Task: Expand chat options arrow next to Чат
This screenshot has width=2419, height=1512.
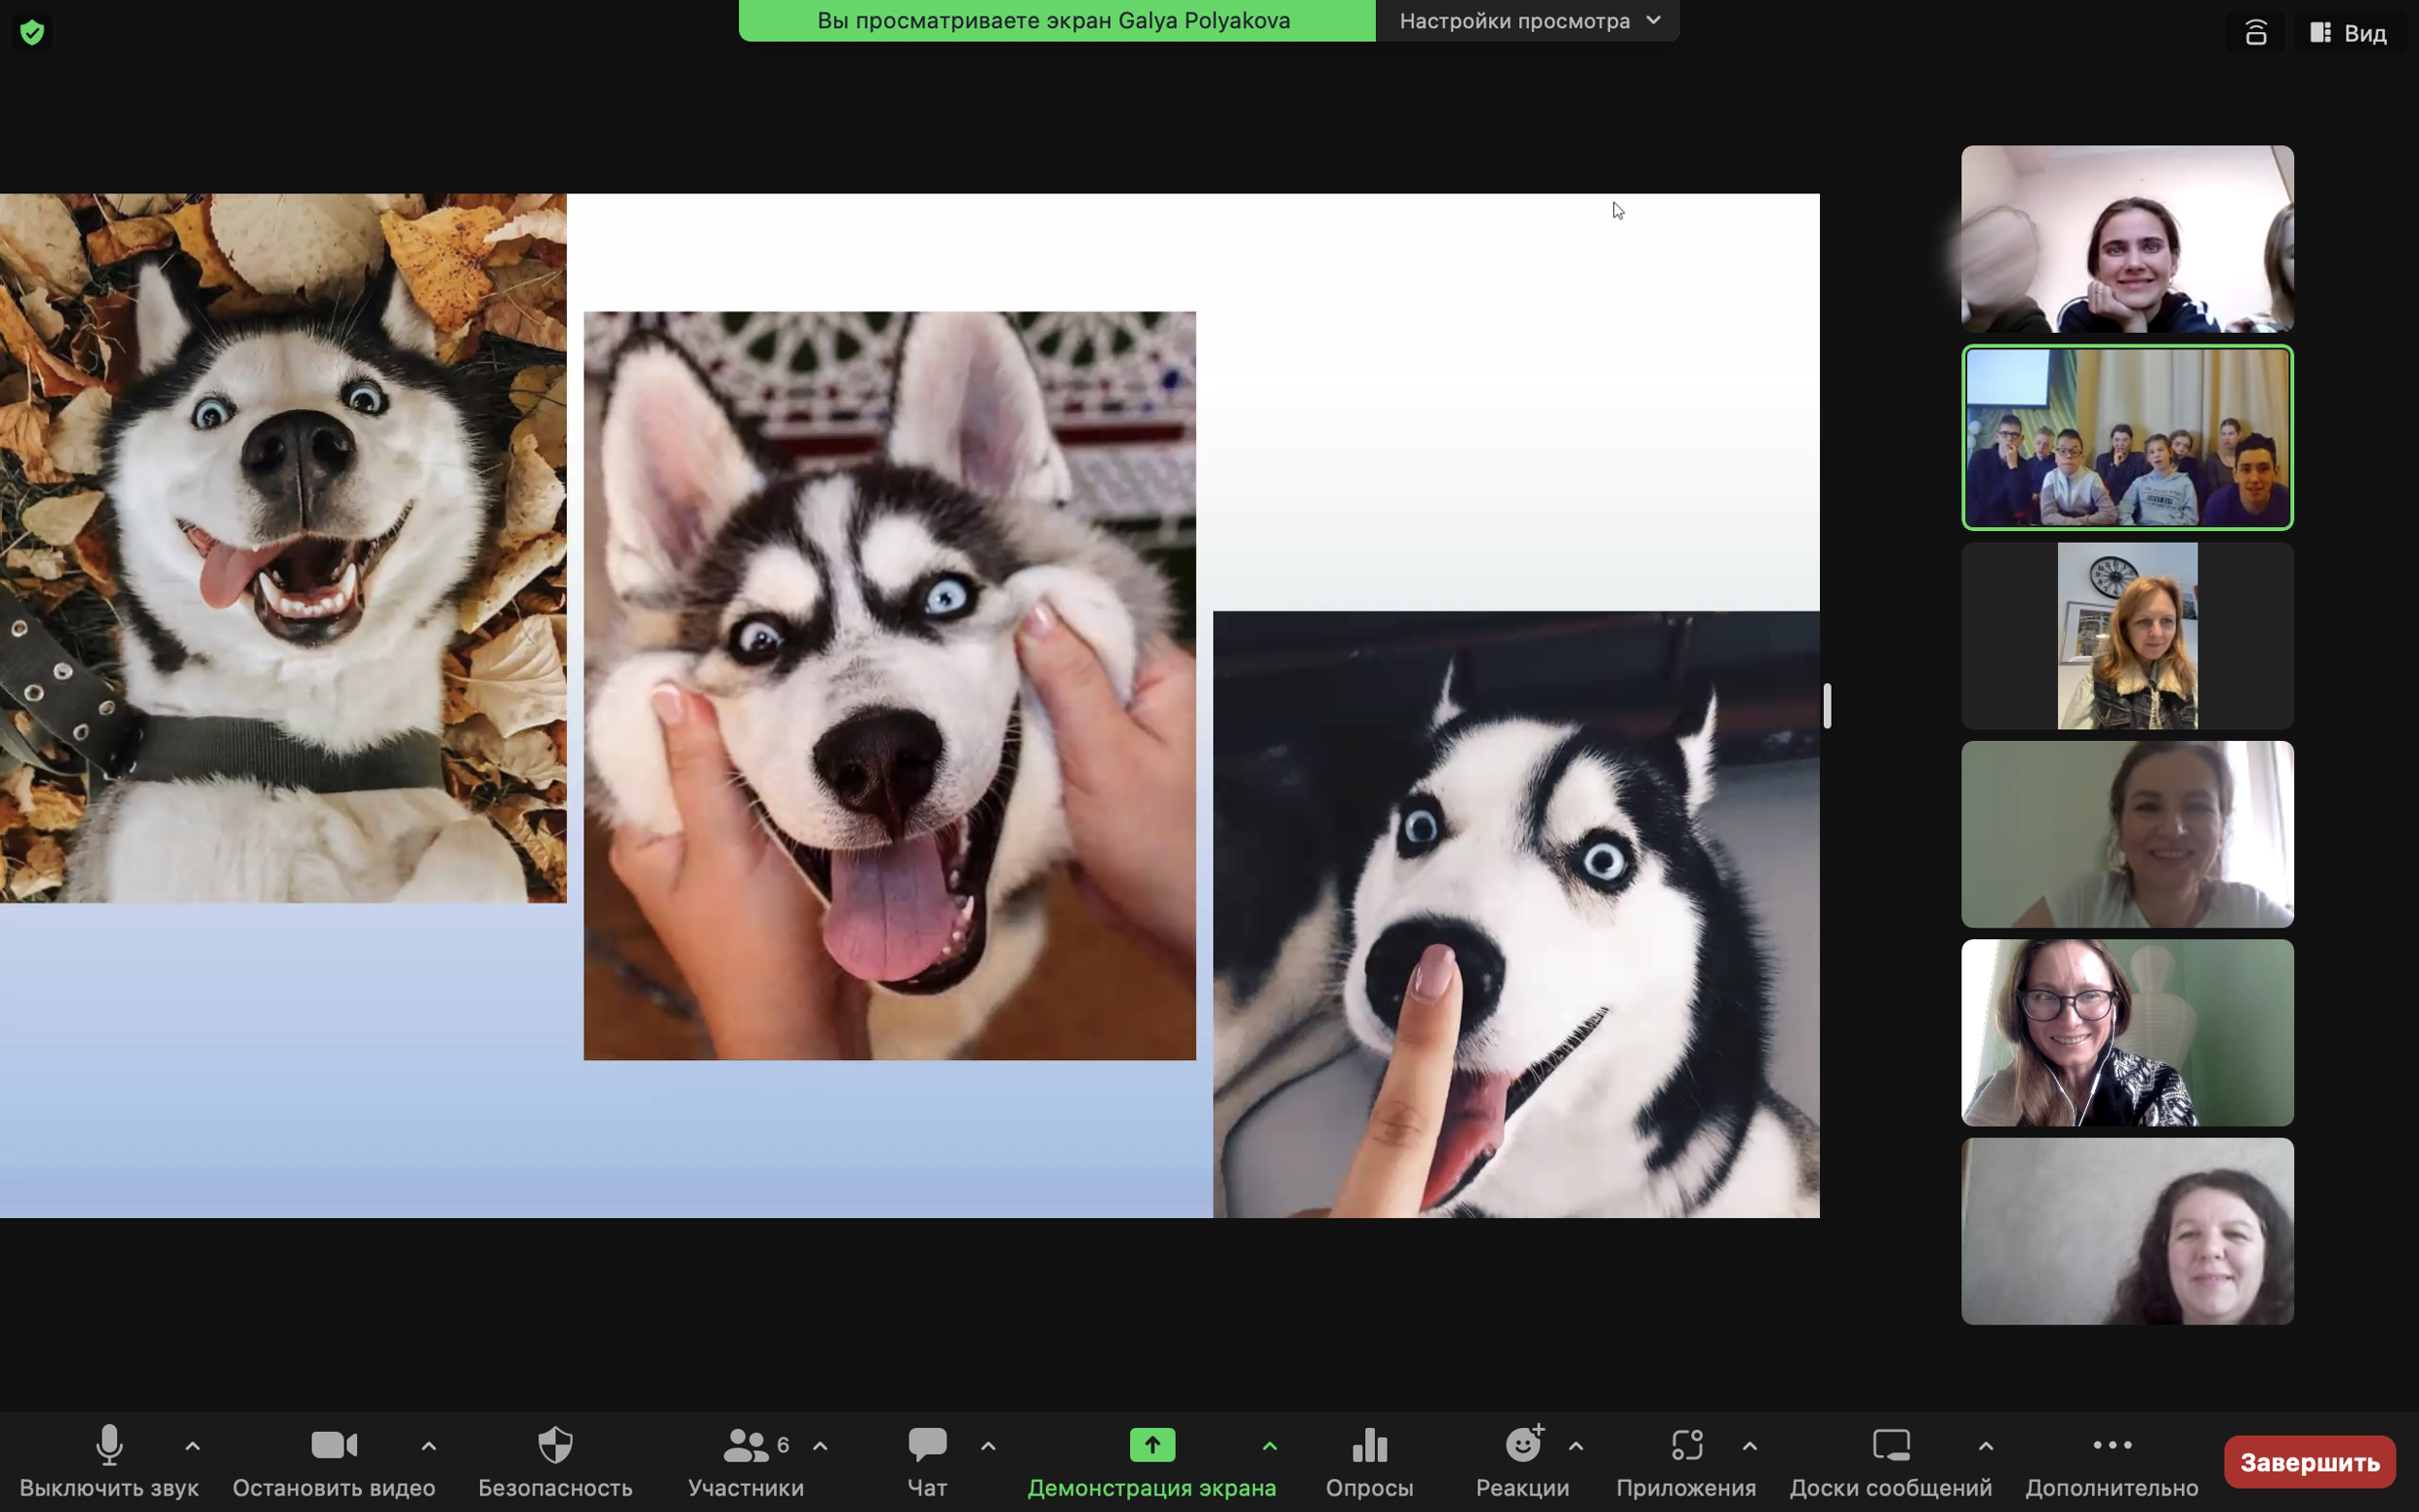Action: coord(988,1446)
